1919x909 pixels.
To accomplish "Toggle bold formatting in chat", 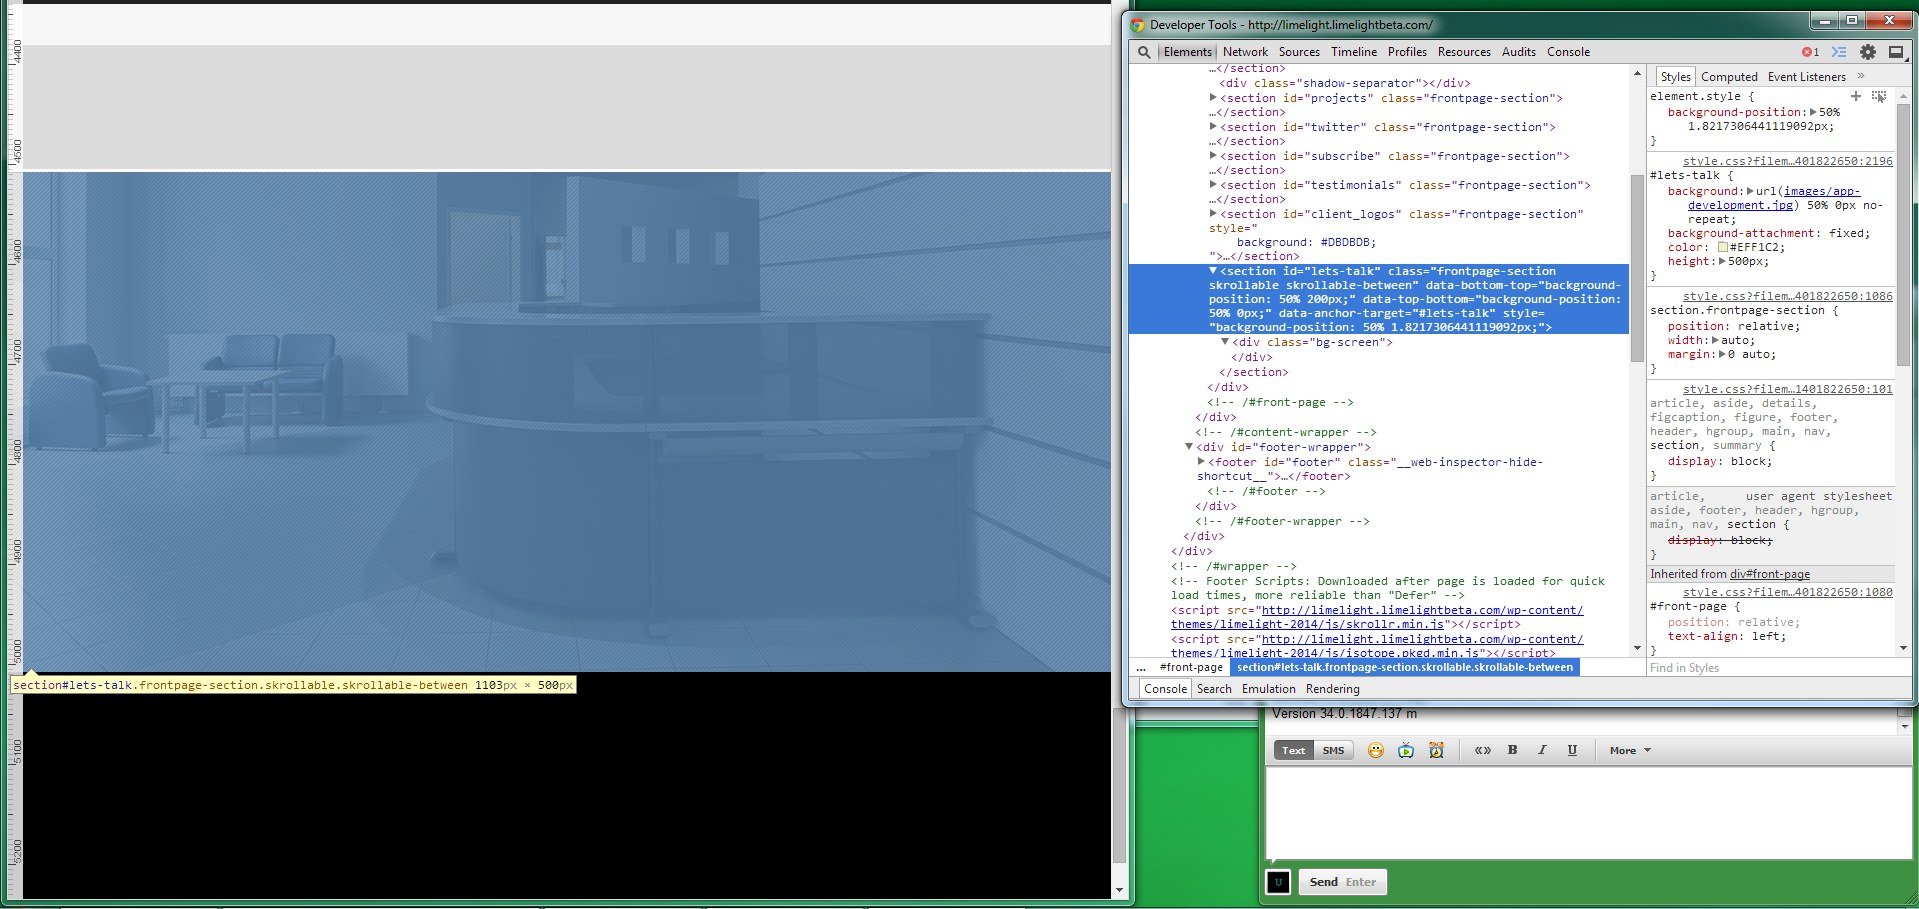I will tap(1512, 750).
